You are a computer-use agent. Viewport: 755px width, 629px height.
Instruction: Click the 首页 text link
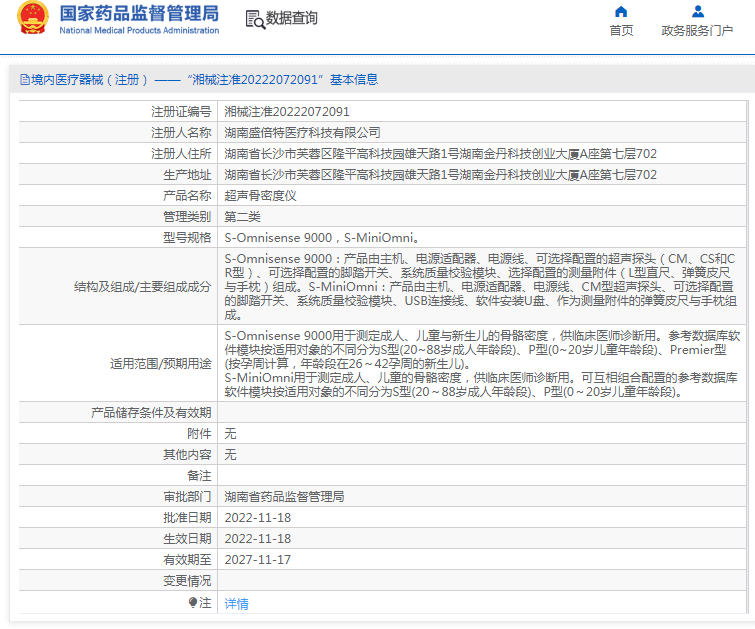tap(621, 30)
